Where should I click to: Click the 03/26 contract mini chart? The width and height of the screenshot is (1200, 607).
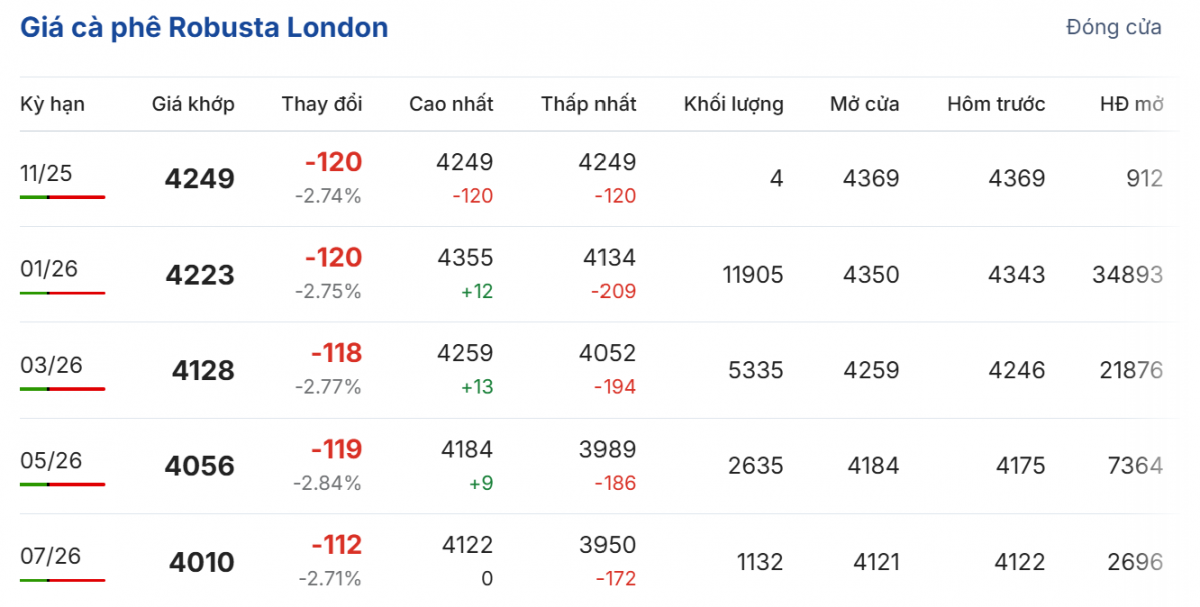[62, 390]
